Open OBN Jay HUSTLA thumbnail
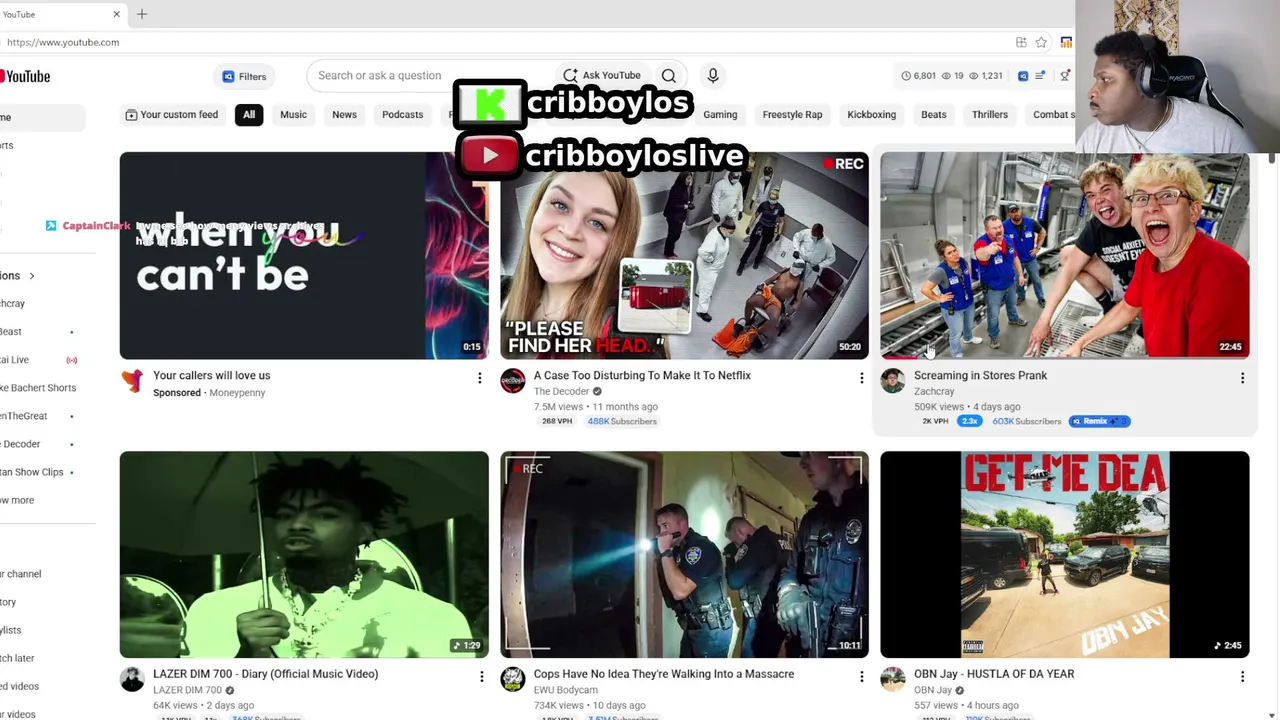Image resolution: width=1280 pixels, height=720 pixels. [x=1065, y=555]
